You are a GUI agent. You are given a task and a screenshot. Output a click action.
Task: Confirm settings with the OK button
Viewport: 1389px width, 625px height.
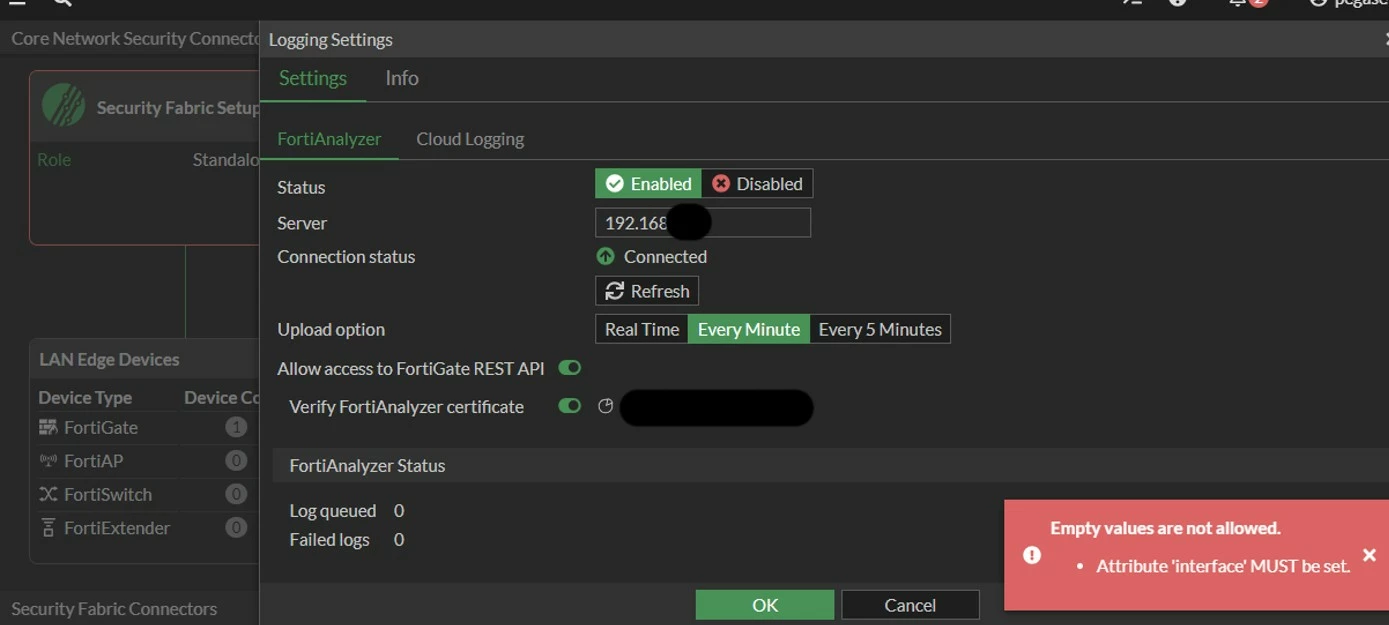click(x=765, y=605)
